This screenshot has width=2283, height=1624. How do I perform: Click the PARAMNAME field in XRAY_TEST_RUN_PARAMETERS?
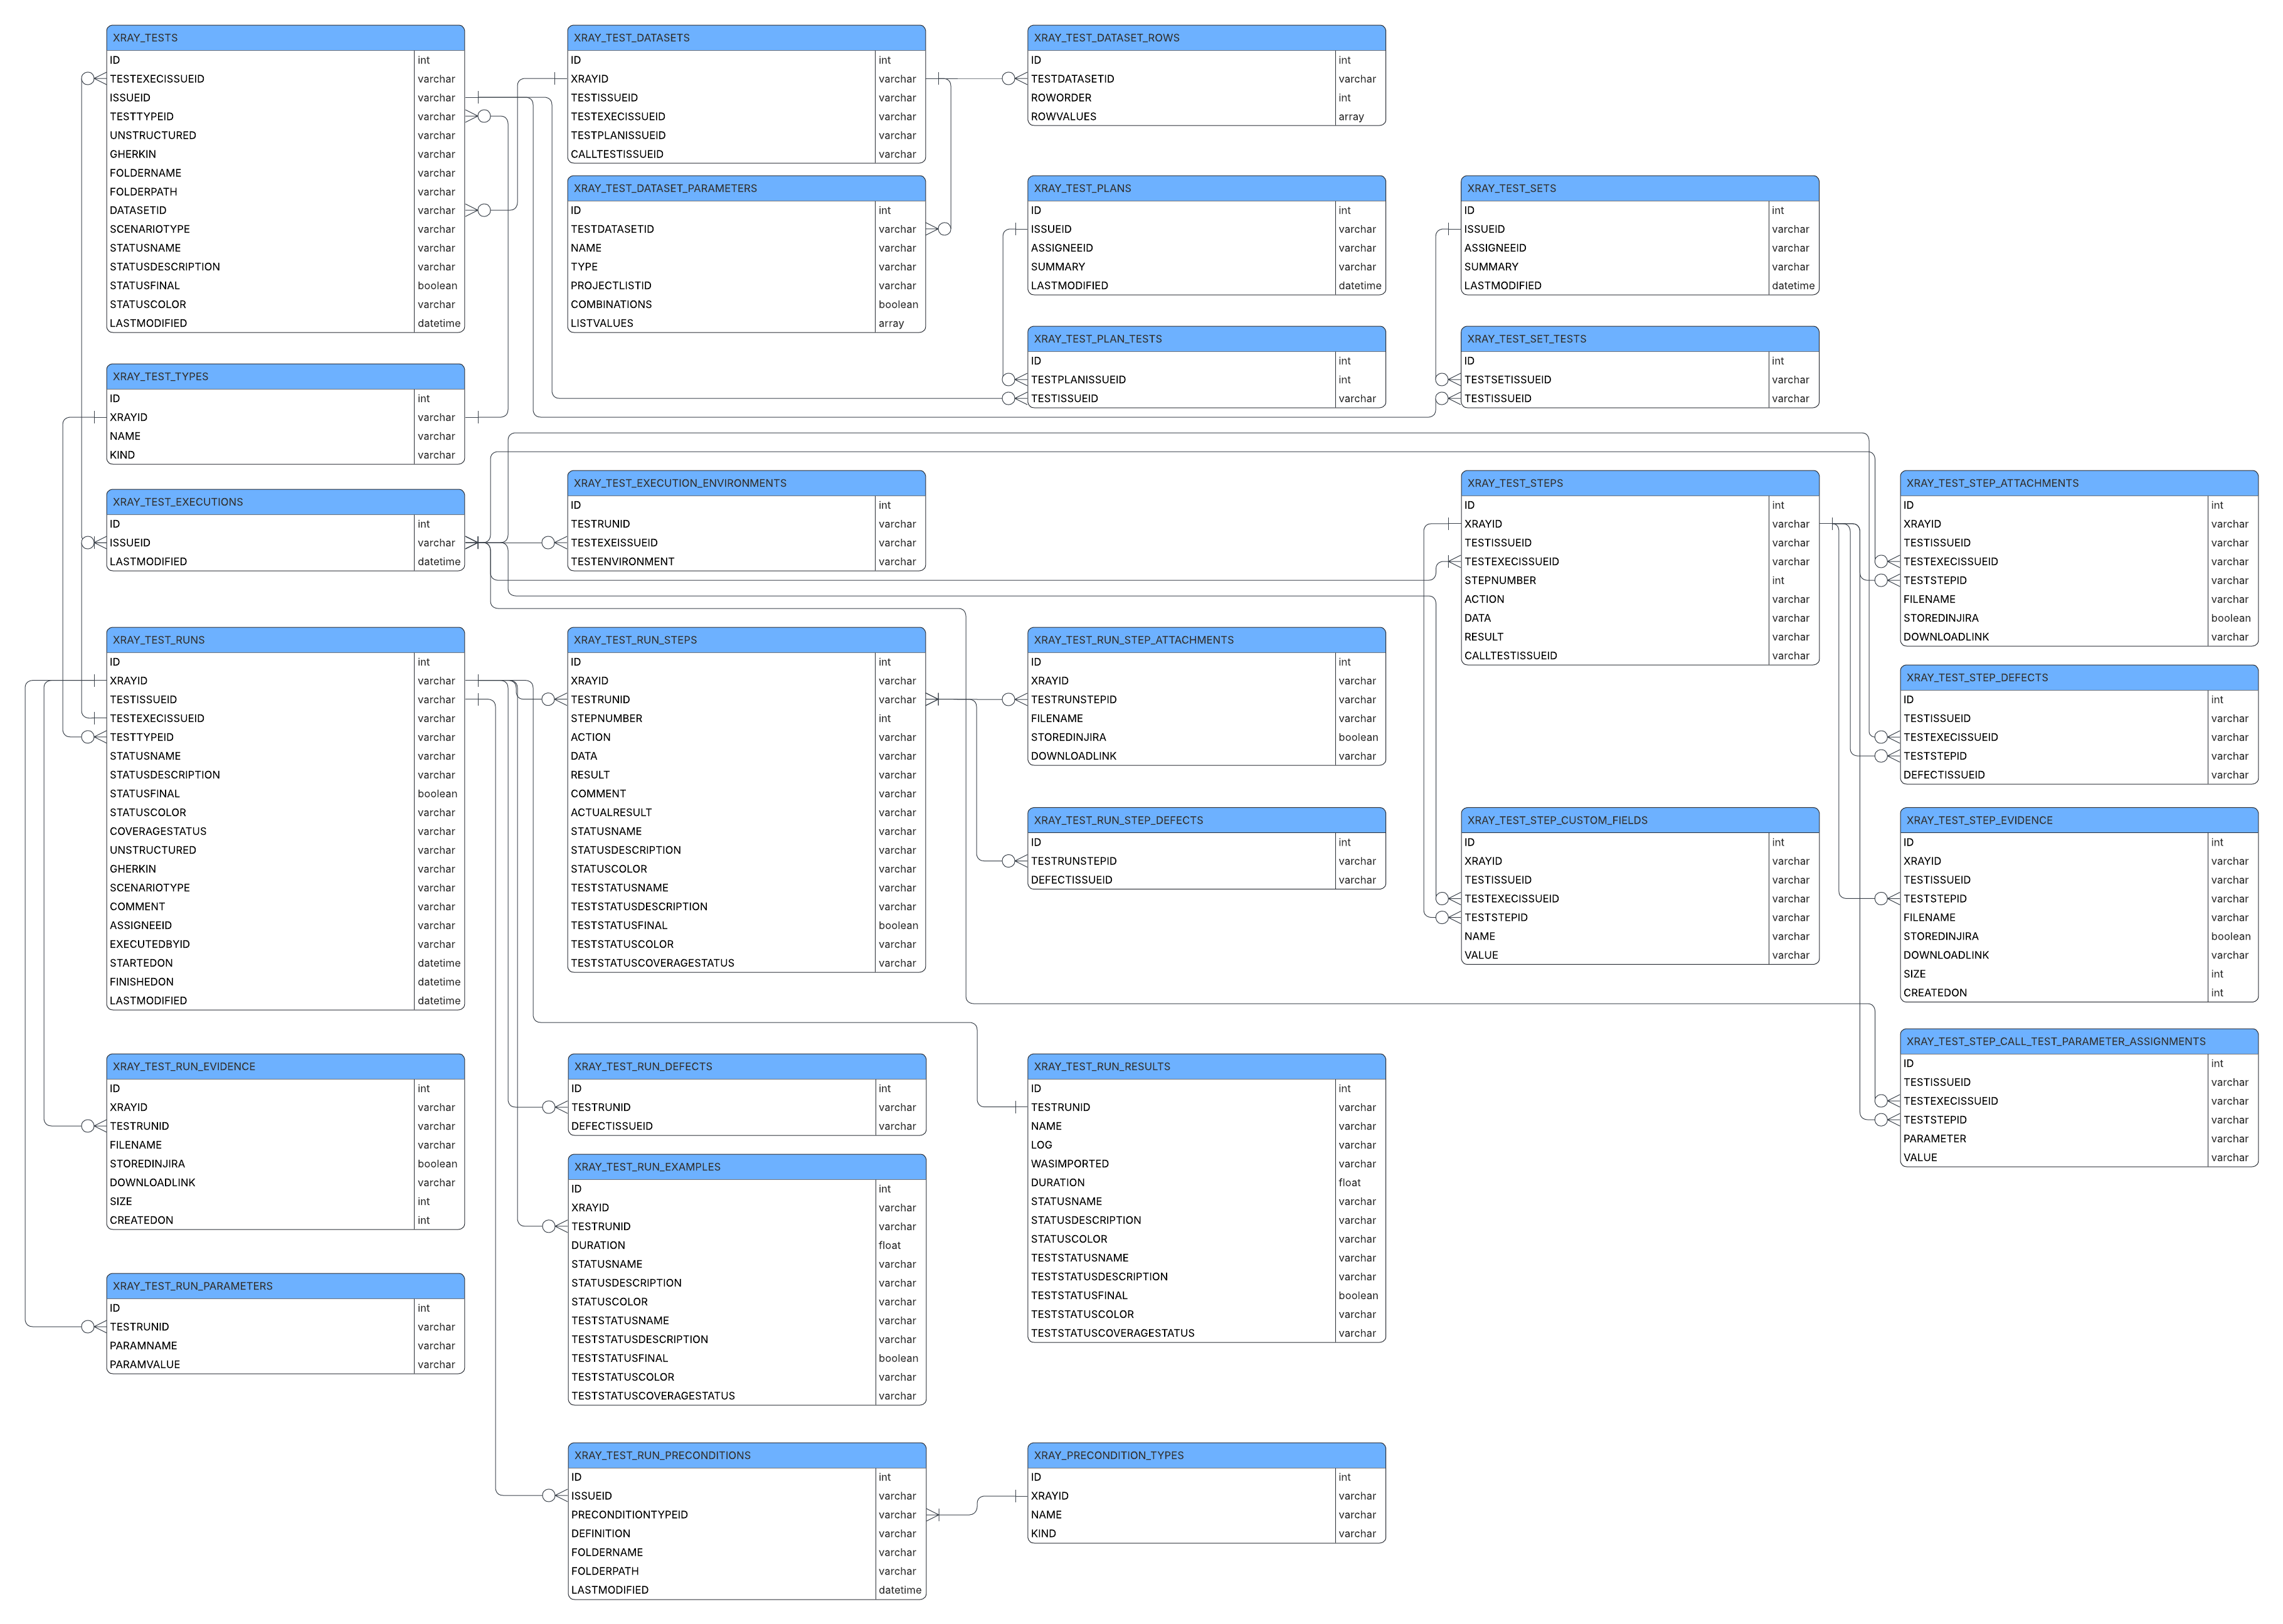[285, 1346]
